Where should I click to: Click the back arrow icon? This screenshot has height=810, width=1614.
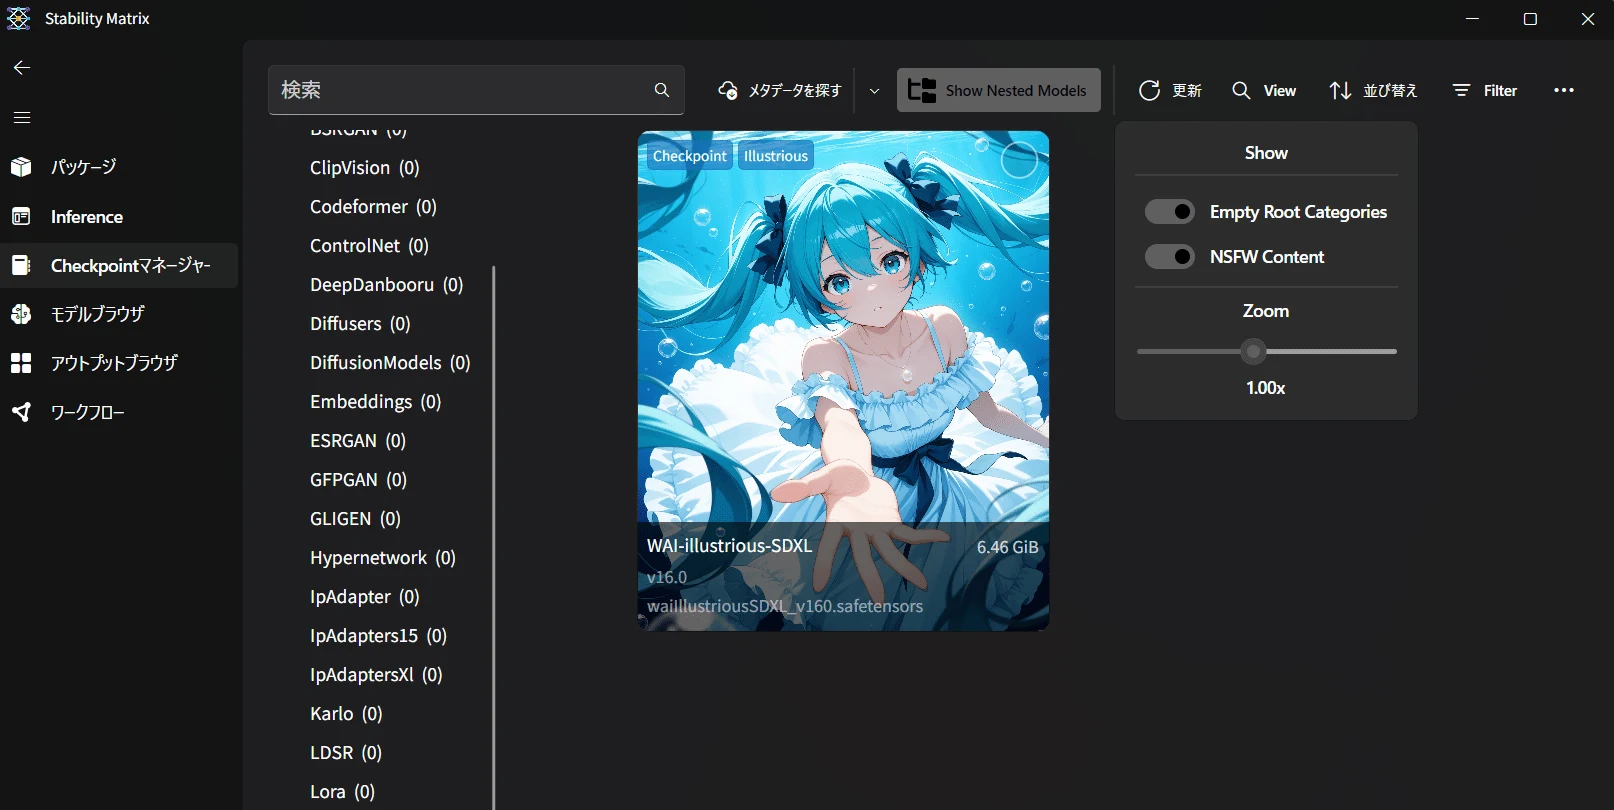pyautogui.click(x=22, y=67)
